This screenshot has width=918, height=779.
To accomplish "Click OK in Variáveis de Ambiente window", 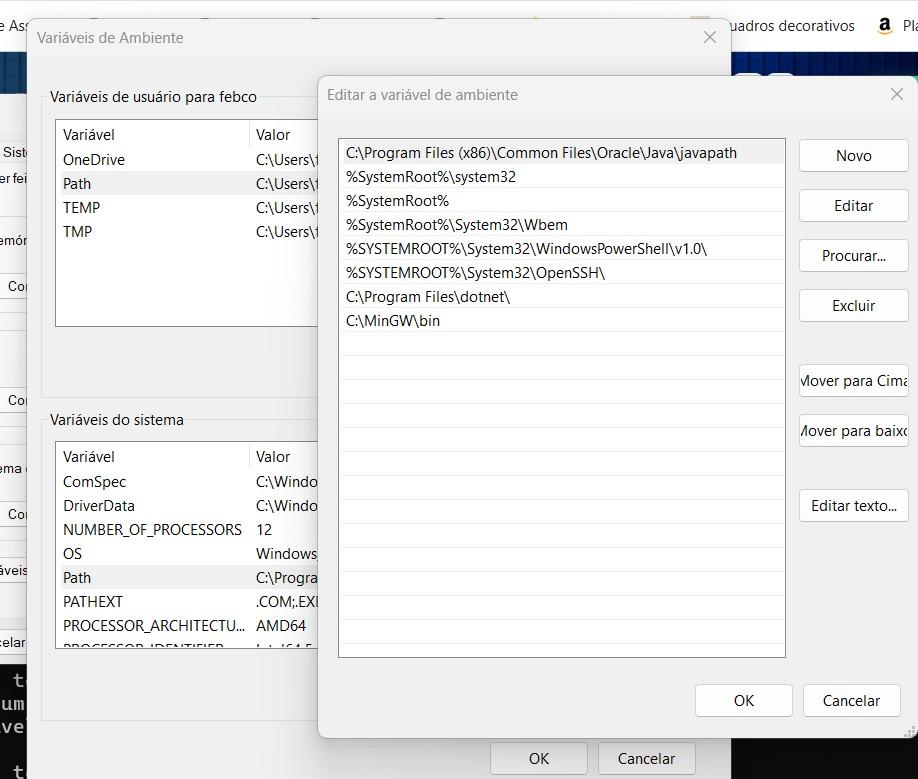I will (539, 759).
